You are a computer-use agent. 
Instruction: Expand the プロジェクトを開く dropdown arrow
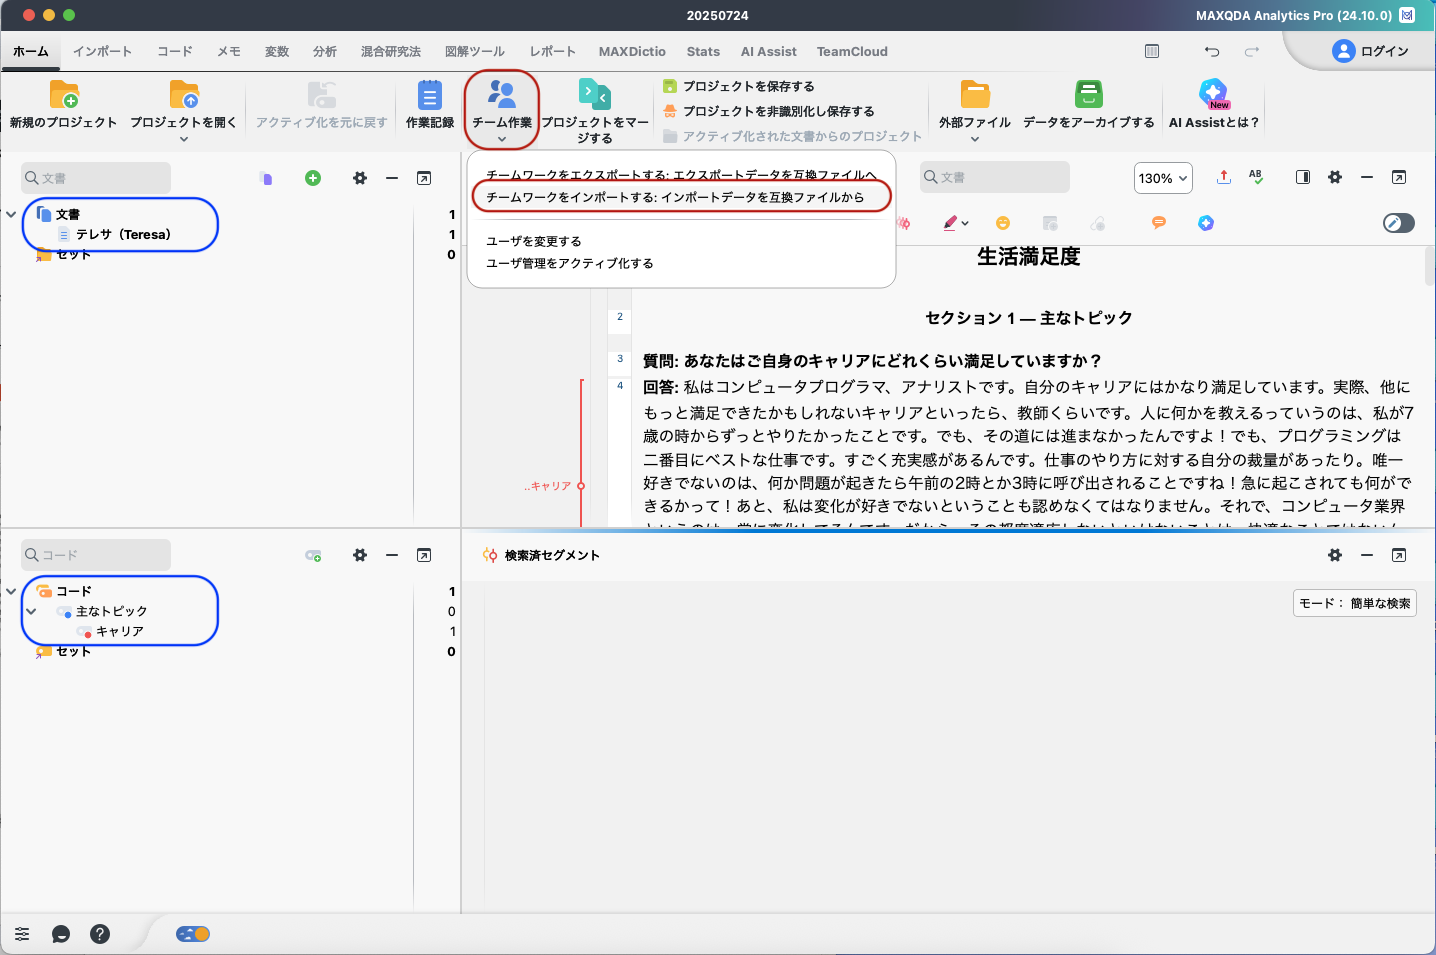tap(184, 139)
